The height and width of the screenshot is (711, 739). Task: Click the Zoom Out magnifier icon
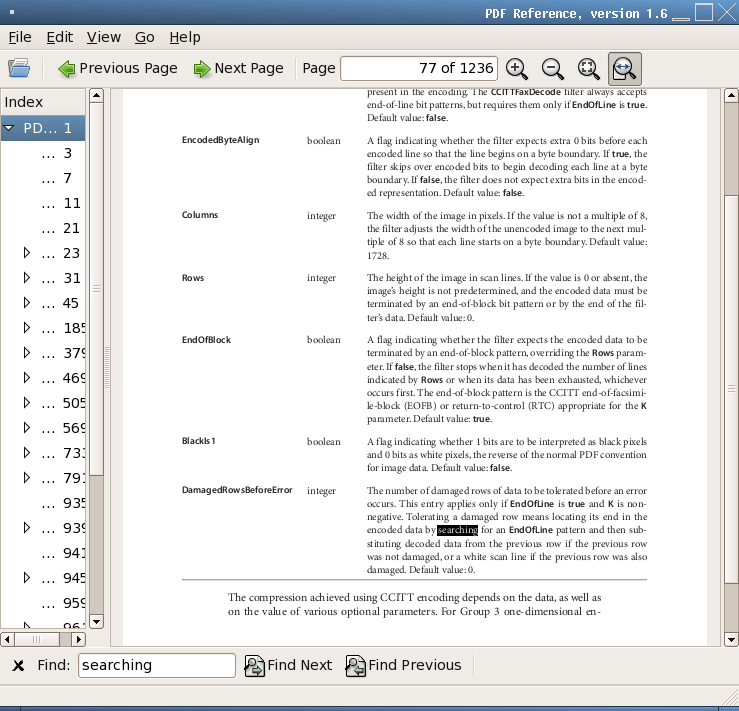552,68
